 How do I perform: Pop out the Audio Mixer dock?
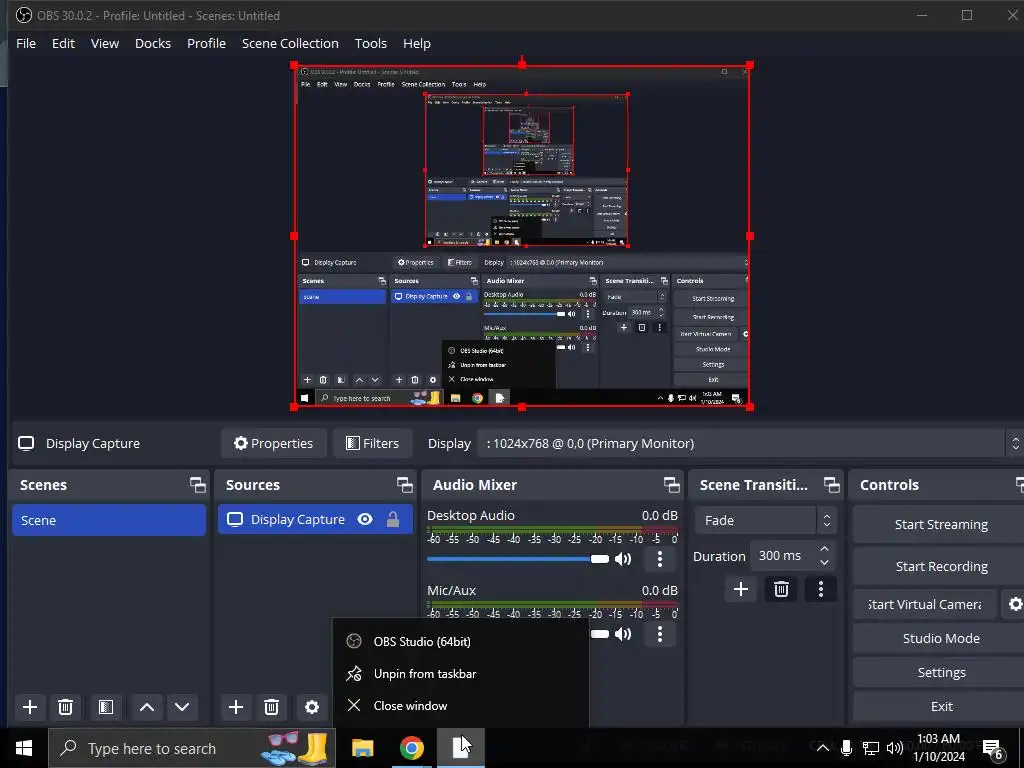[671, 485]
